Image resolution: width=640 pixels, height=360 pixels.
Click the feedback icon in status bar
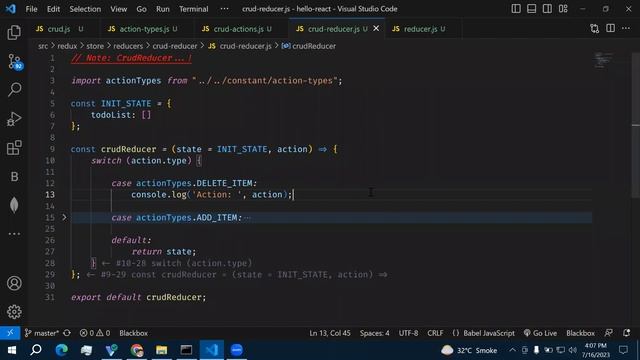(x=609, y=333)
